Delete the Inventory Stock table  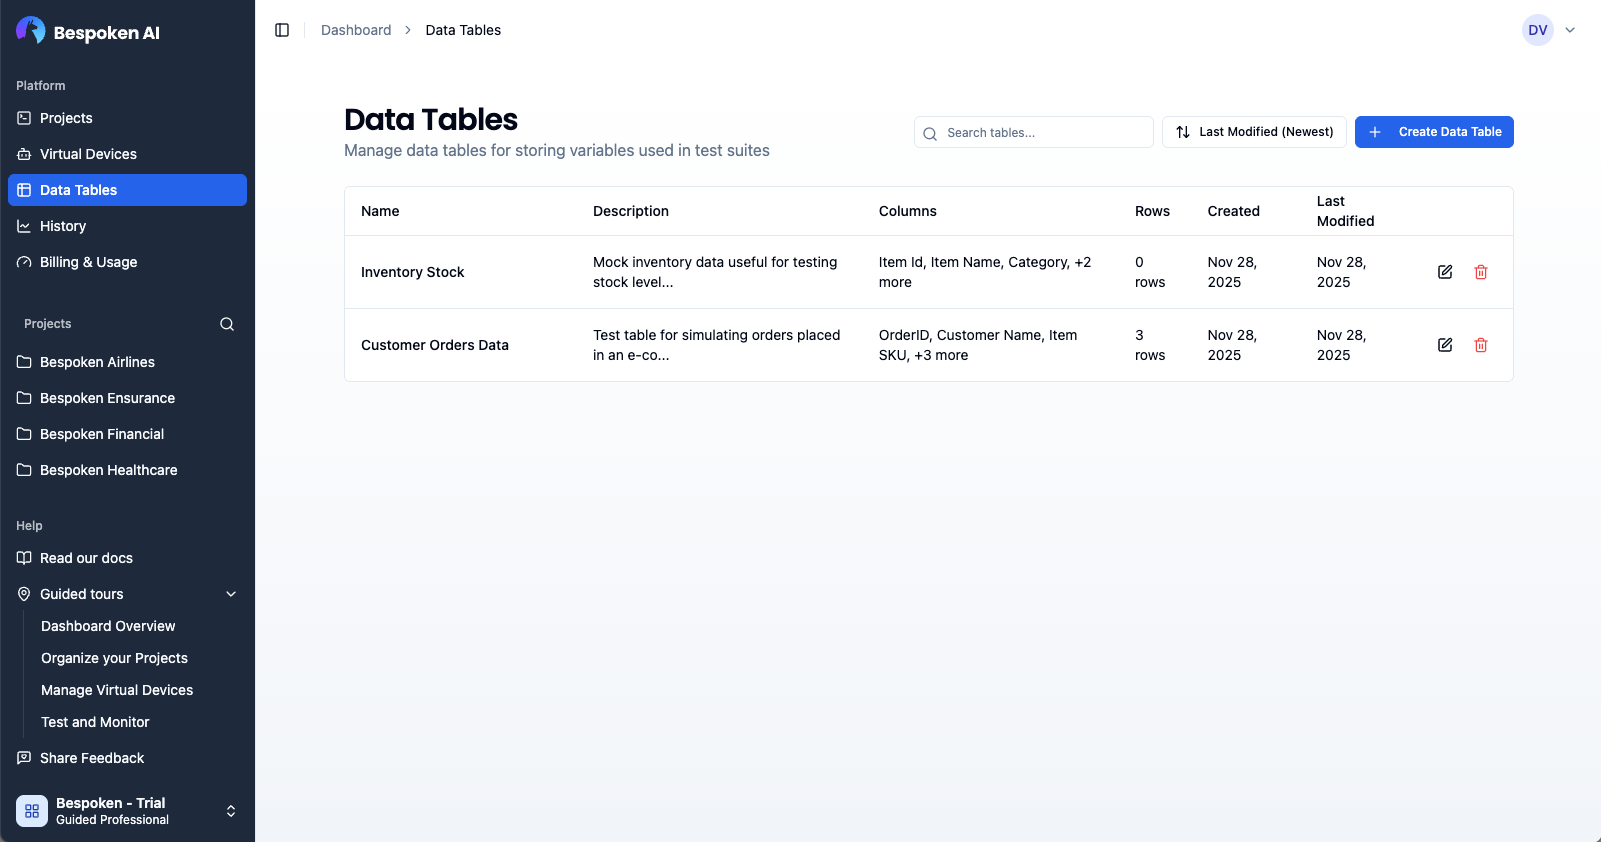point(1481,272)
